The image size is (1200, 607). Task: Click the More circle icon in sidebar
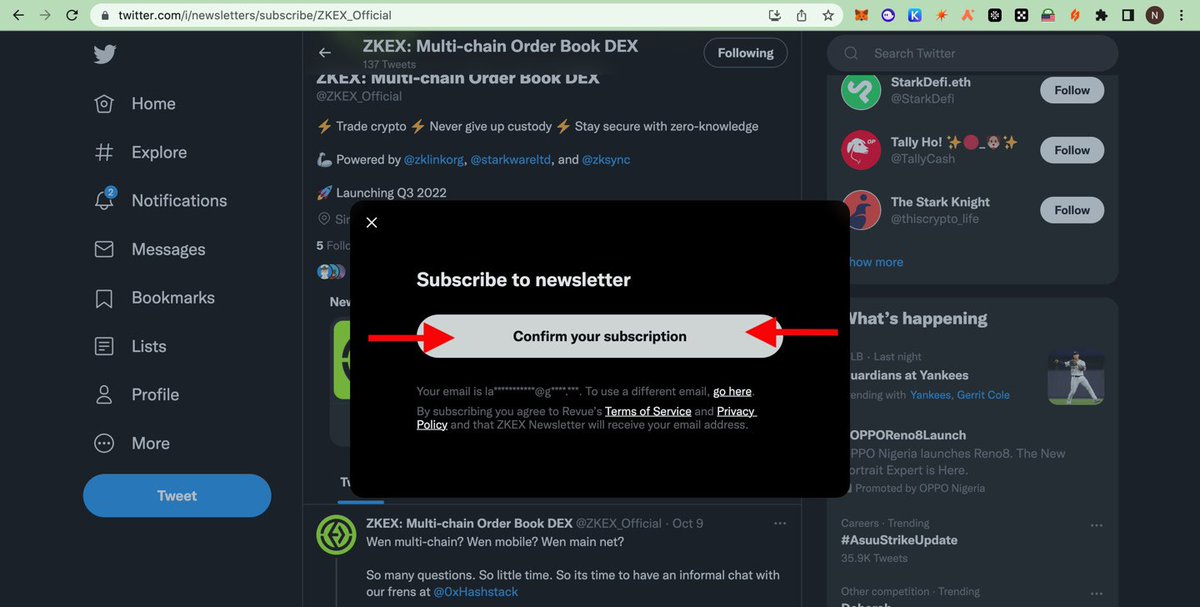click(x=104, y=443)
